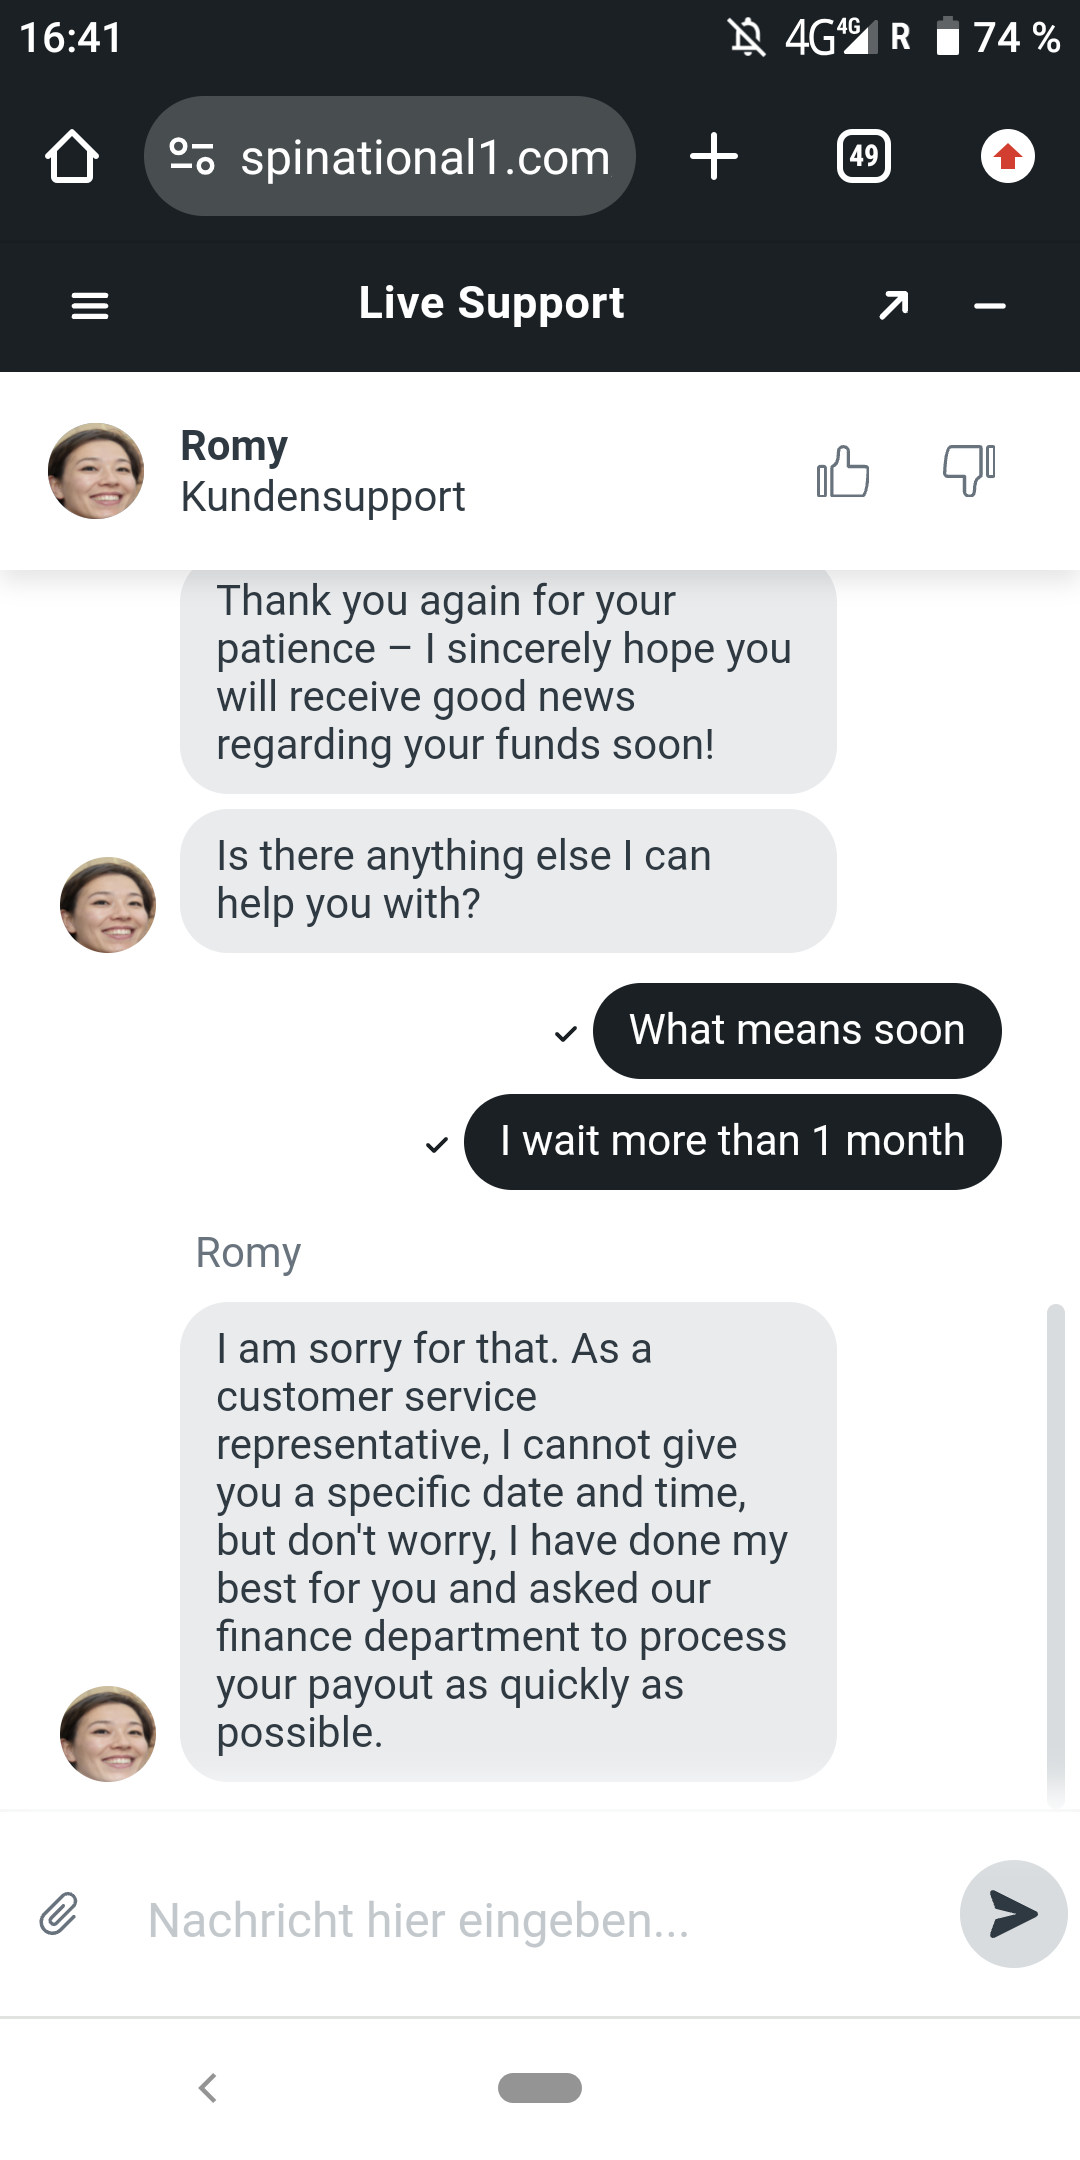This screenshot has width=1080, height=2160.
Task: Open site settings icon in address bar
Action: 192,156
